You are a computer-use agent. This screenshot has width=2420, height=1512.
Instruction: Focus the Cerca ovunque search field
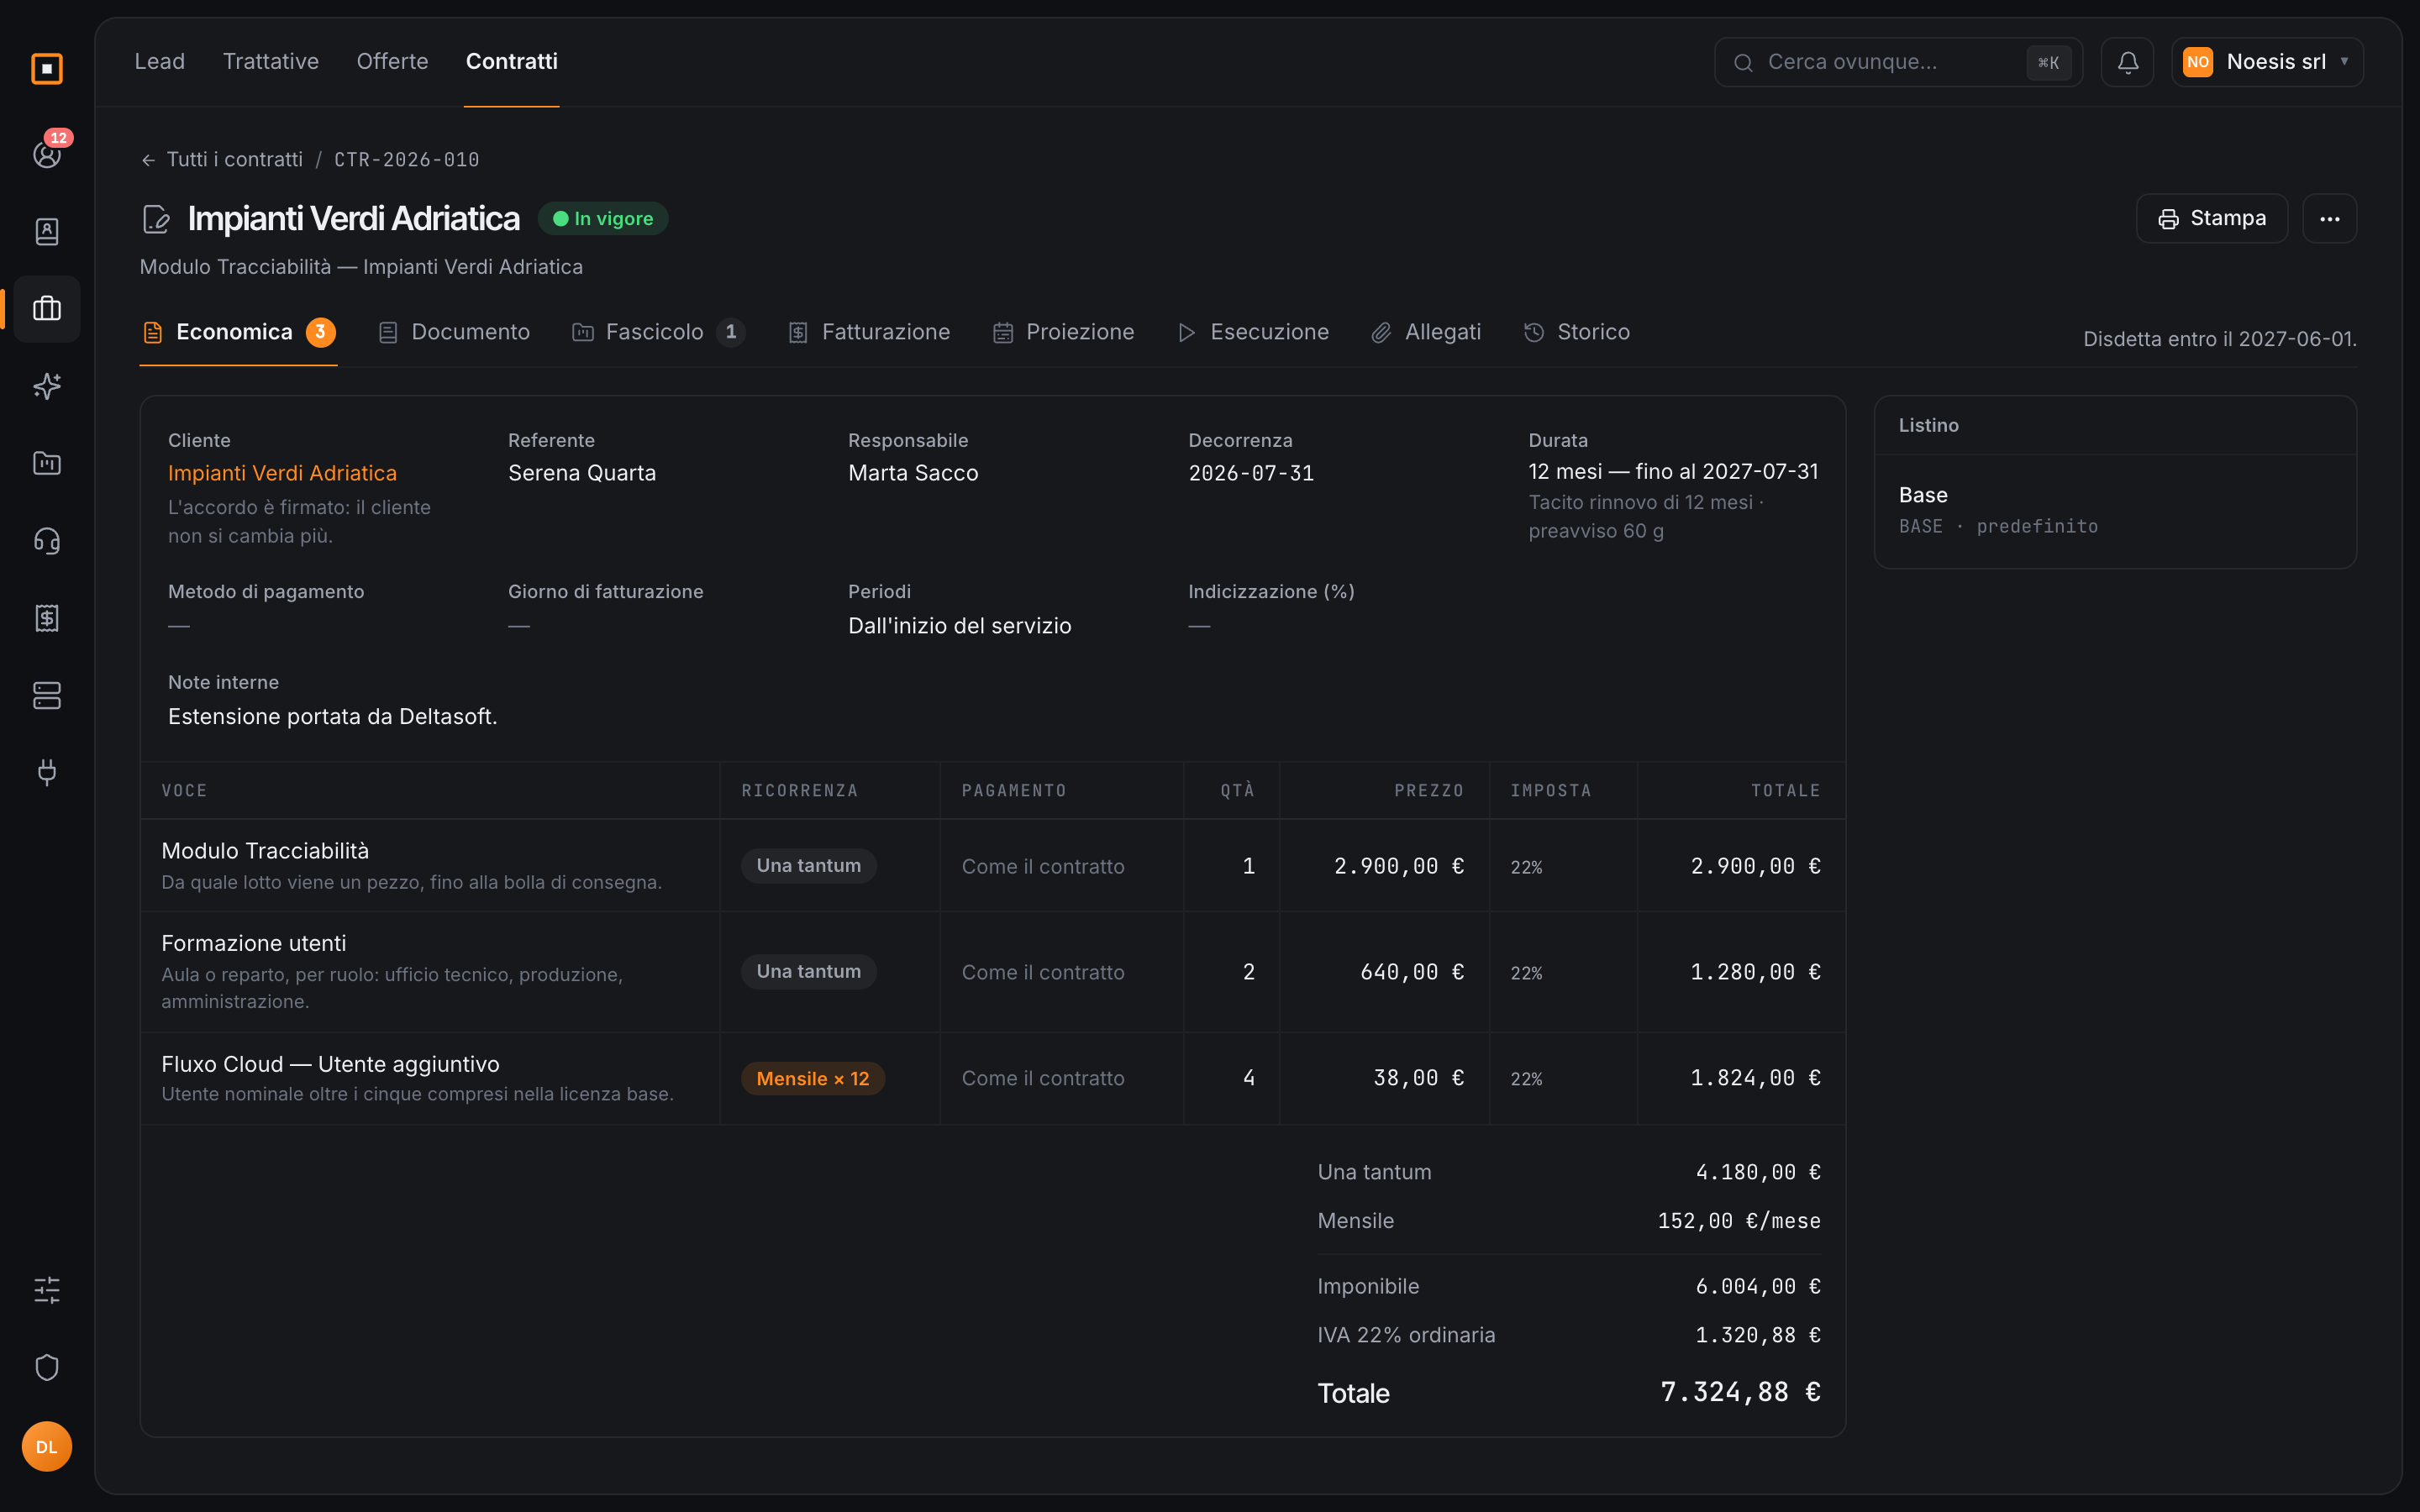pyautogui.click(x=1898, y=62)
